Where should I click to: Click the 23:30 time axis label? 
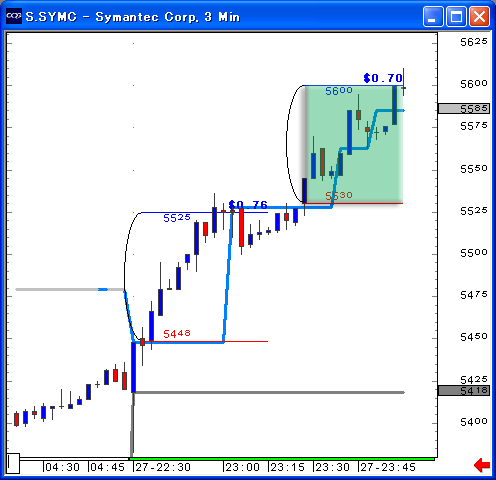point(332,467)
